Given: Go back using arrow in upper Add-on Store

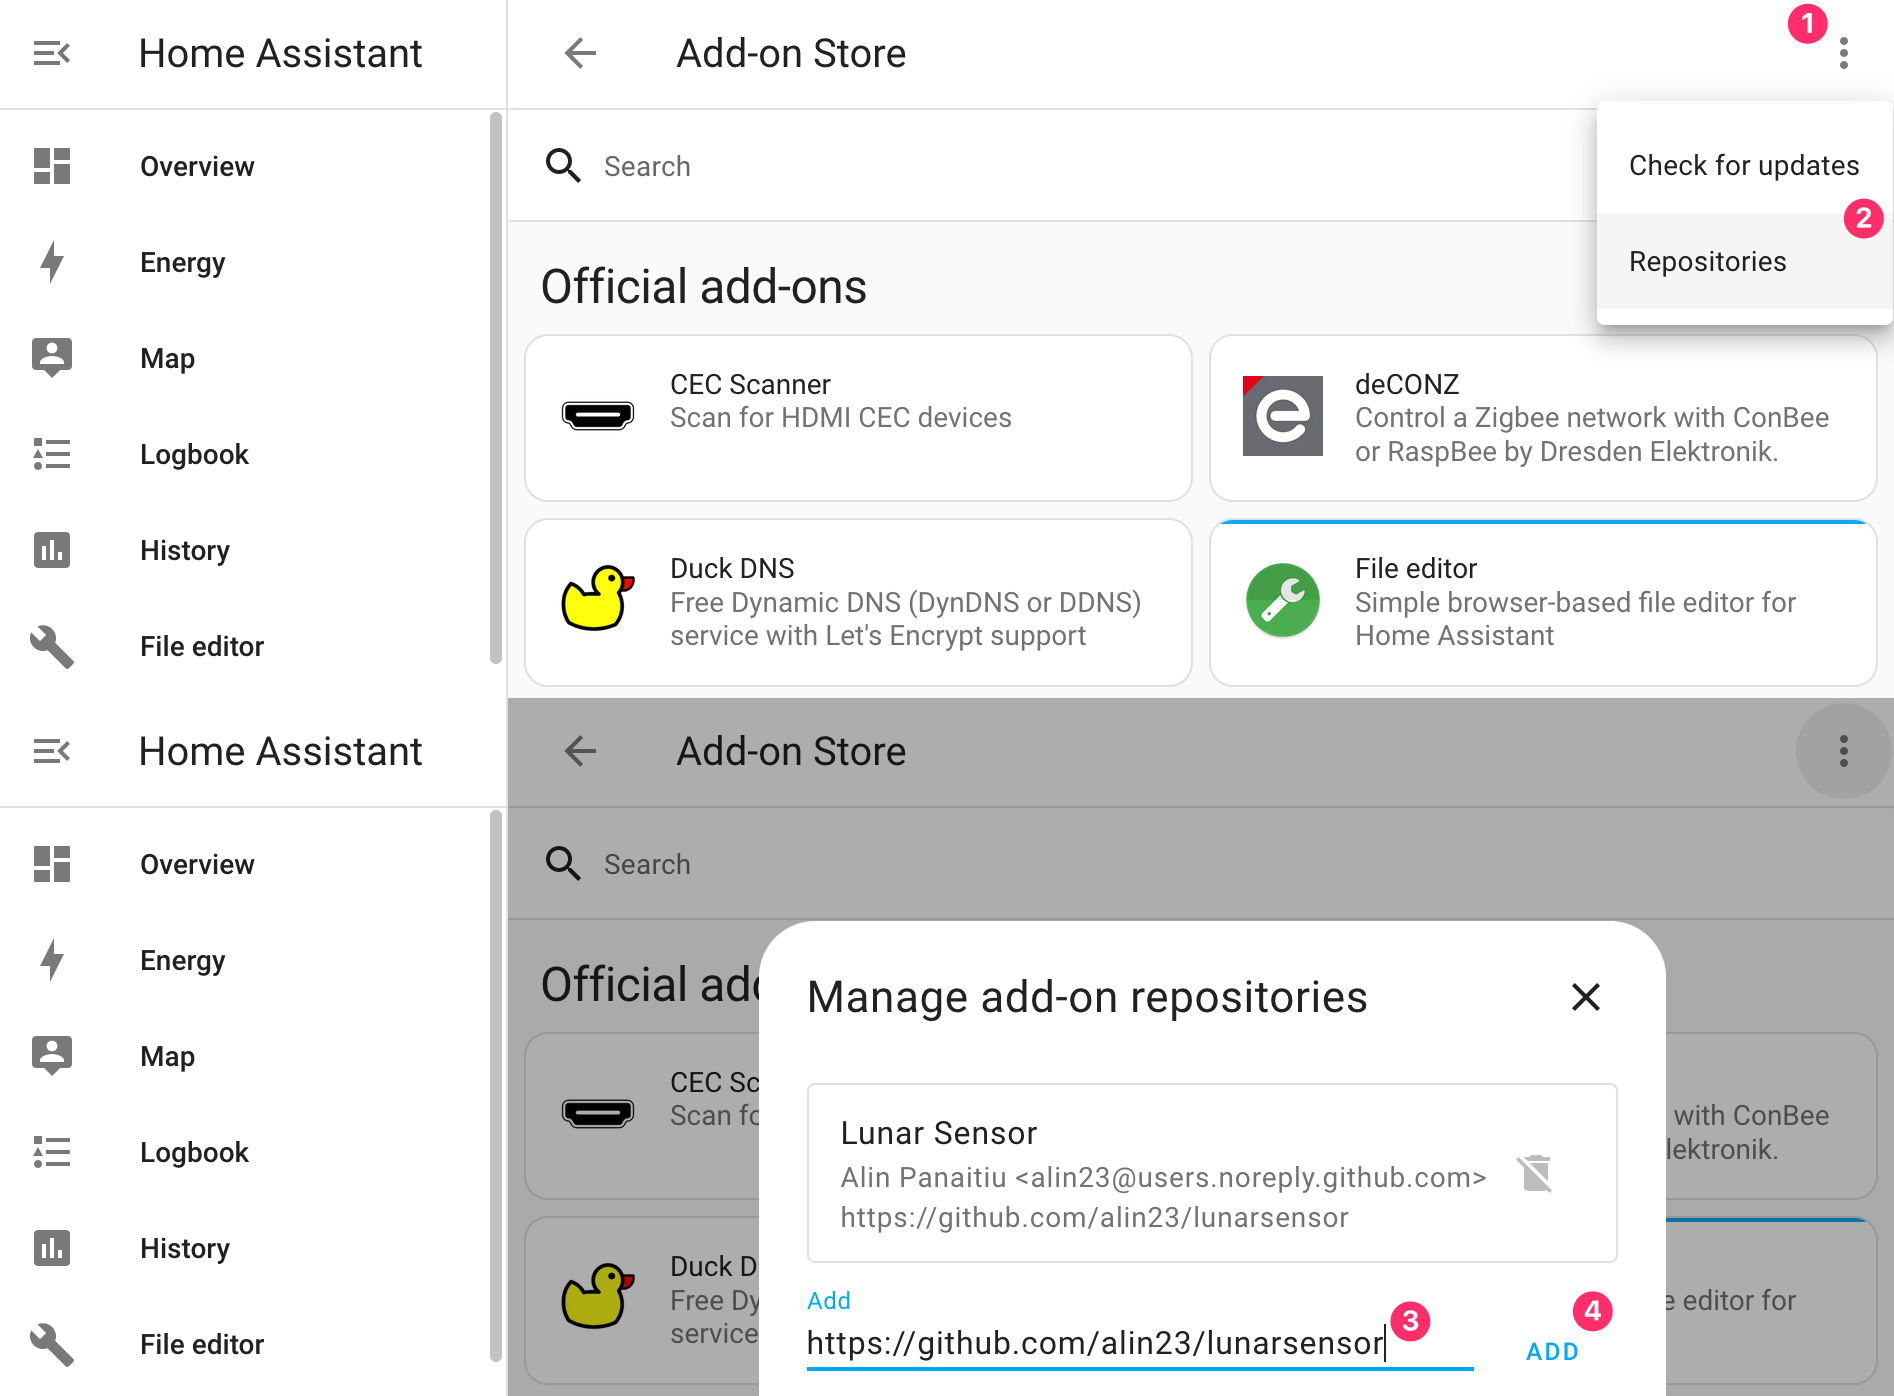Looking at the screenshot, I should [580, 53].
